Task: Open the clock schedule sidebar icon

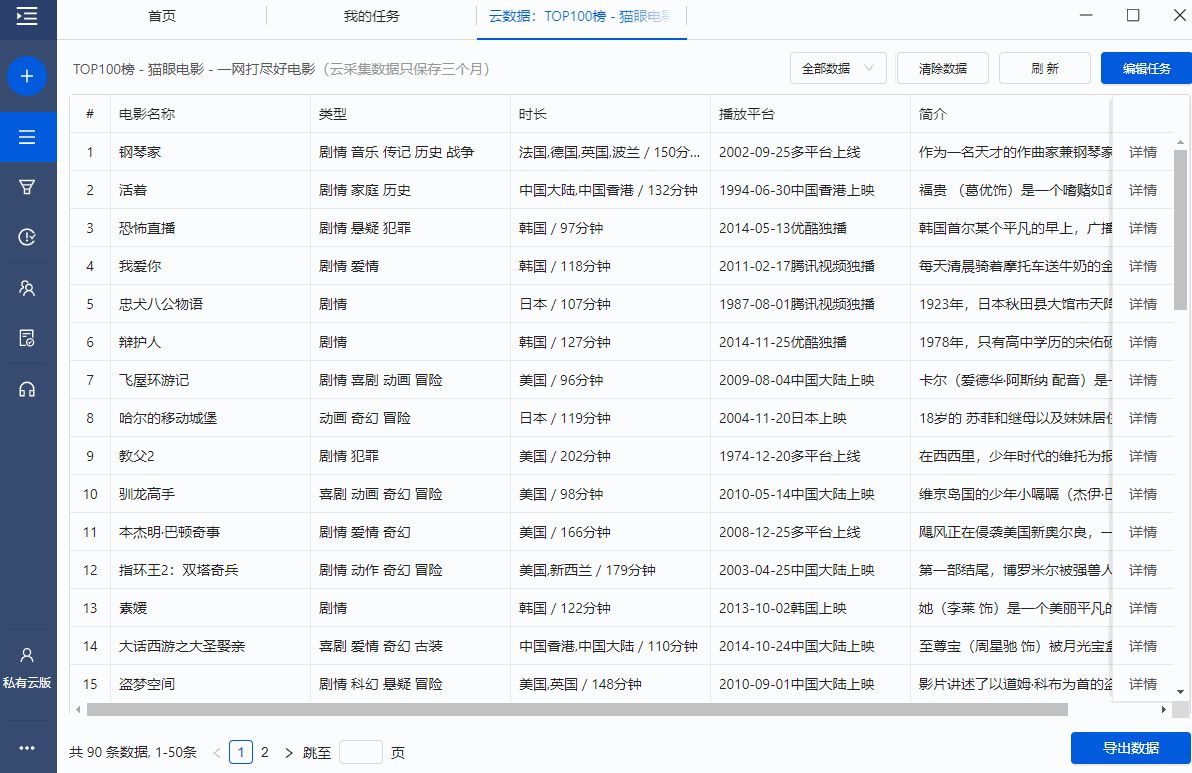Action: coord(27,237)
